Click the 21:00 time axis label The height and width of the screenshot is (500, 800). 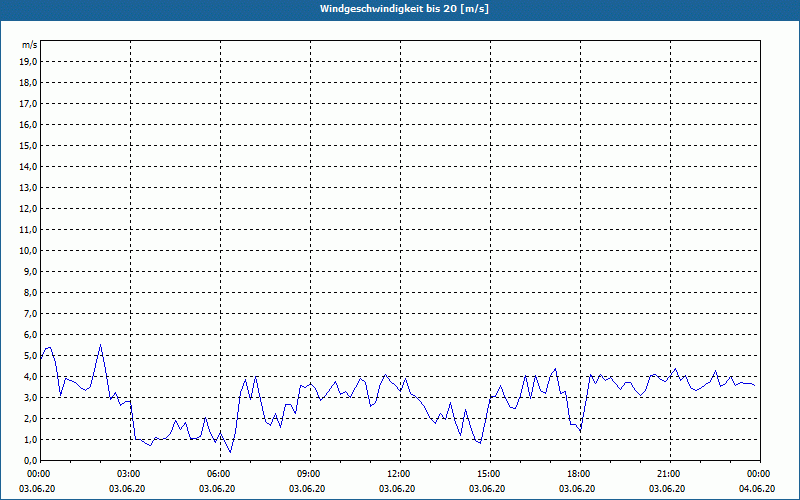667,474
